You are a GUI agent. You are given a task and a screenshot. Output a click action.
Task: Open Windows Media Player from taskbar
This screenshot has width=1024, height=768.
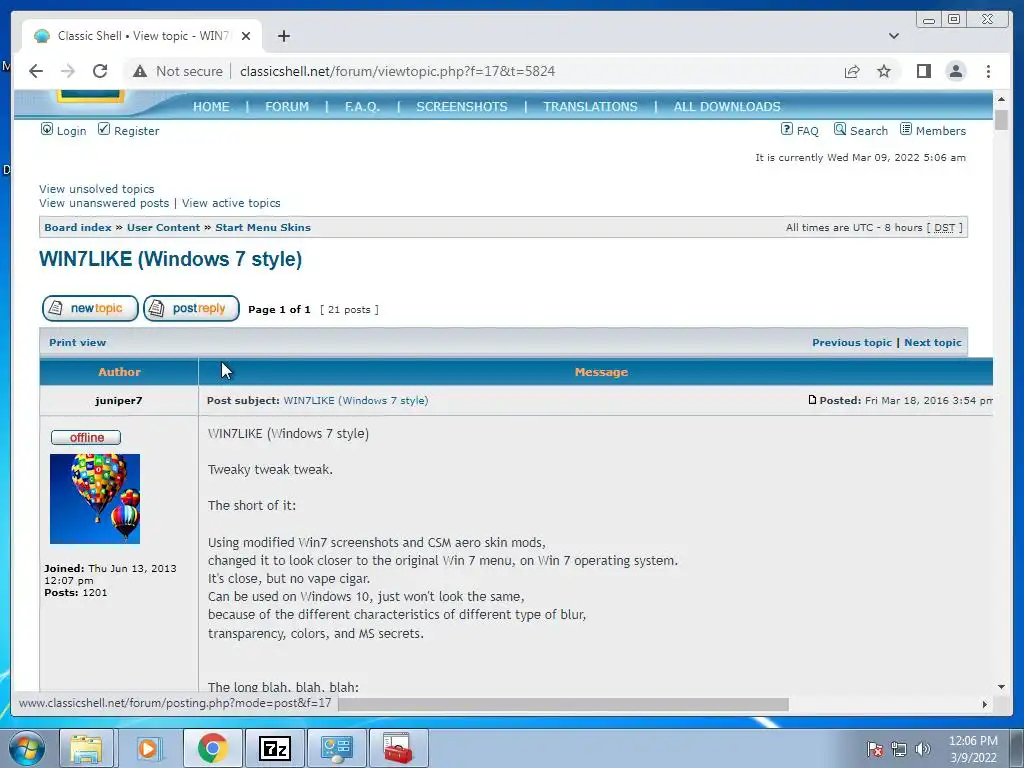click(148, 748)
